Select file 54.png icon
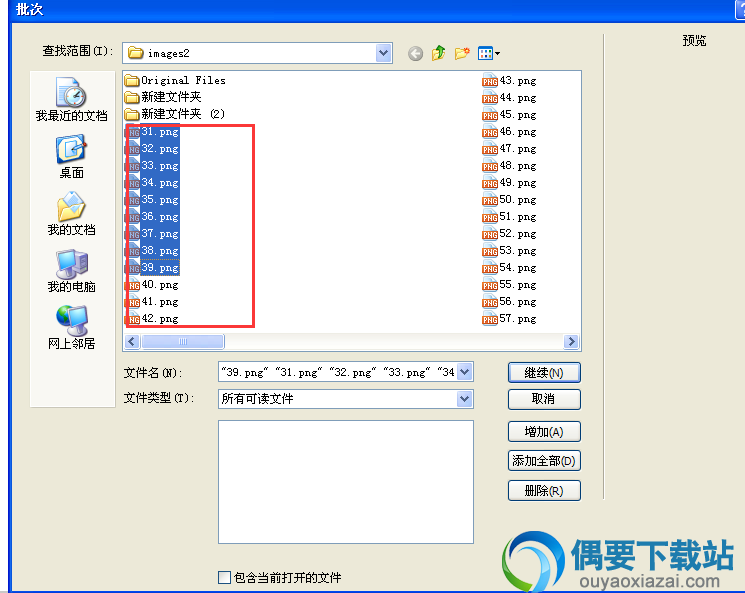 pyautogui.click(x=490, y=268)
